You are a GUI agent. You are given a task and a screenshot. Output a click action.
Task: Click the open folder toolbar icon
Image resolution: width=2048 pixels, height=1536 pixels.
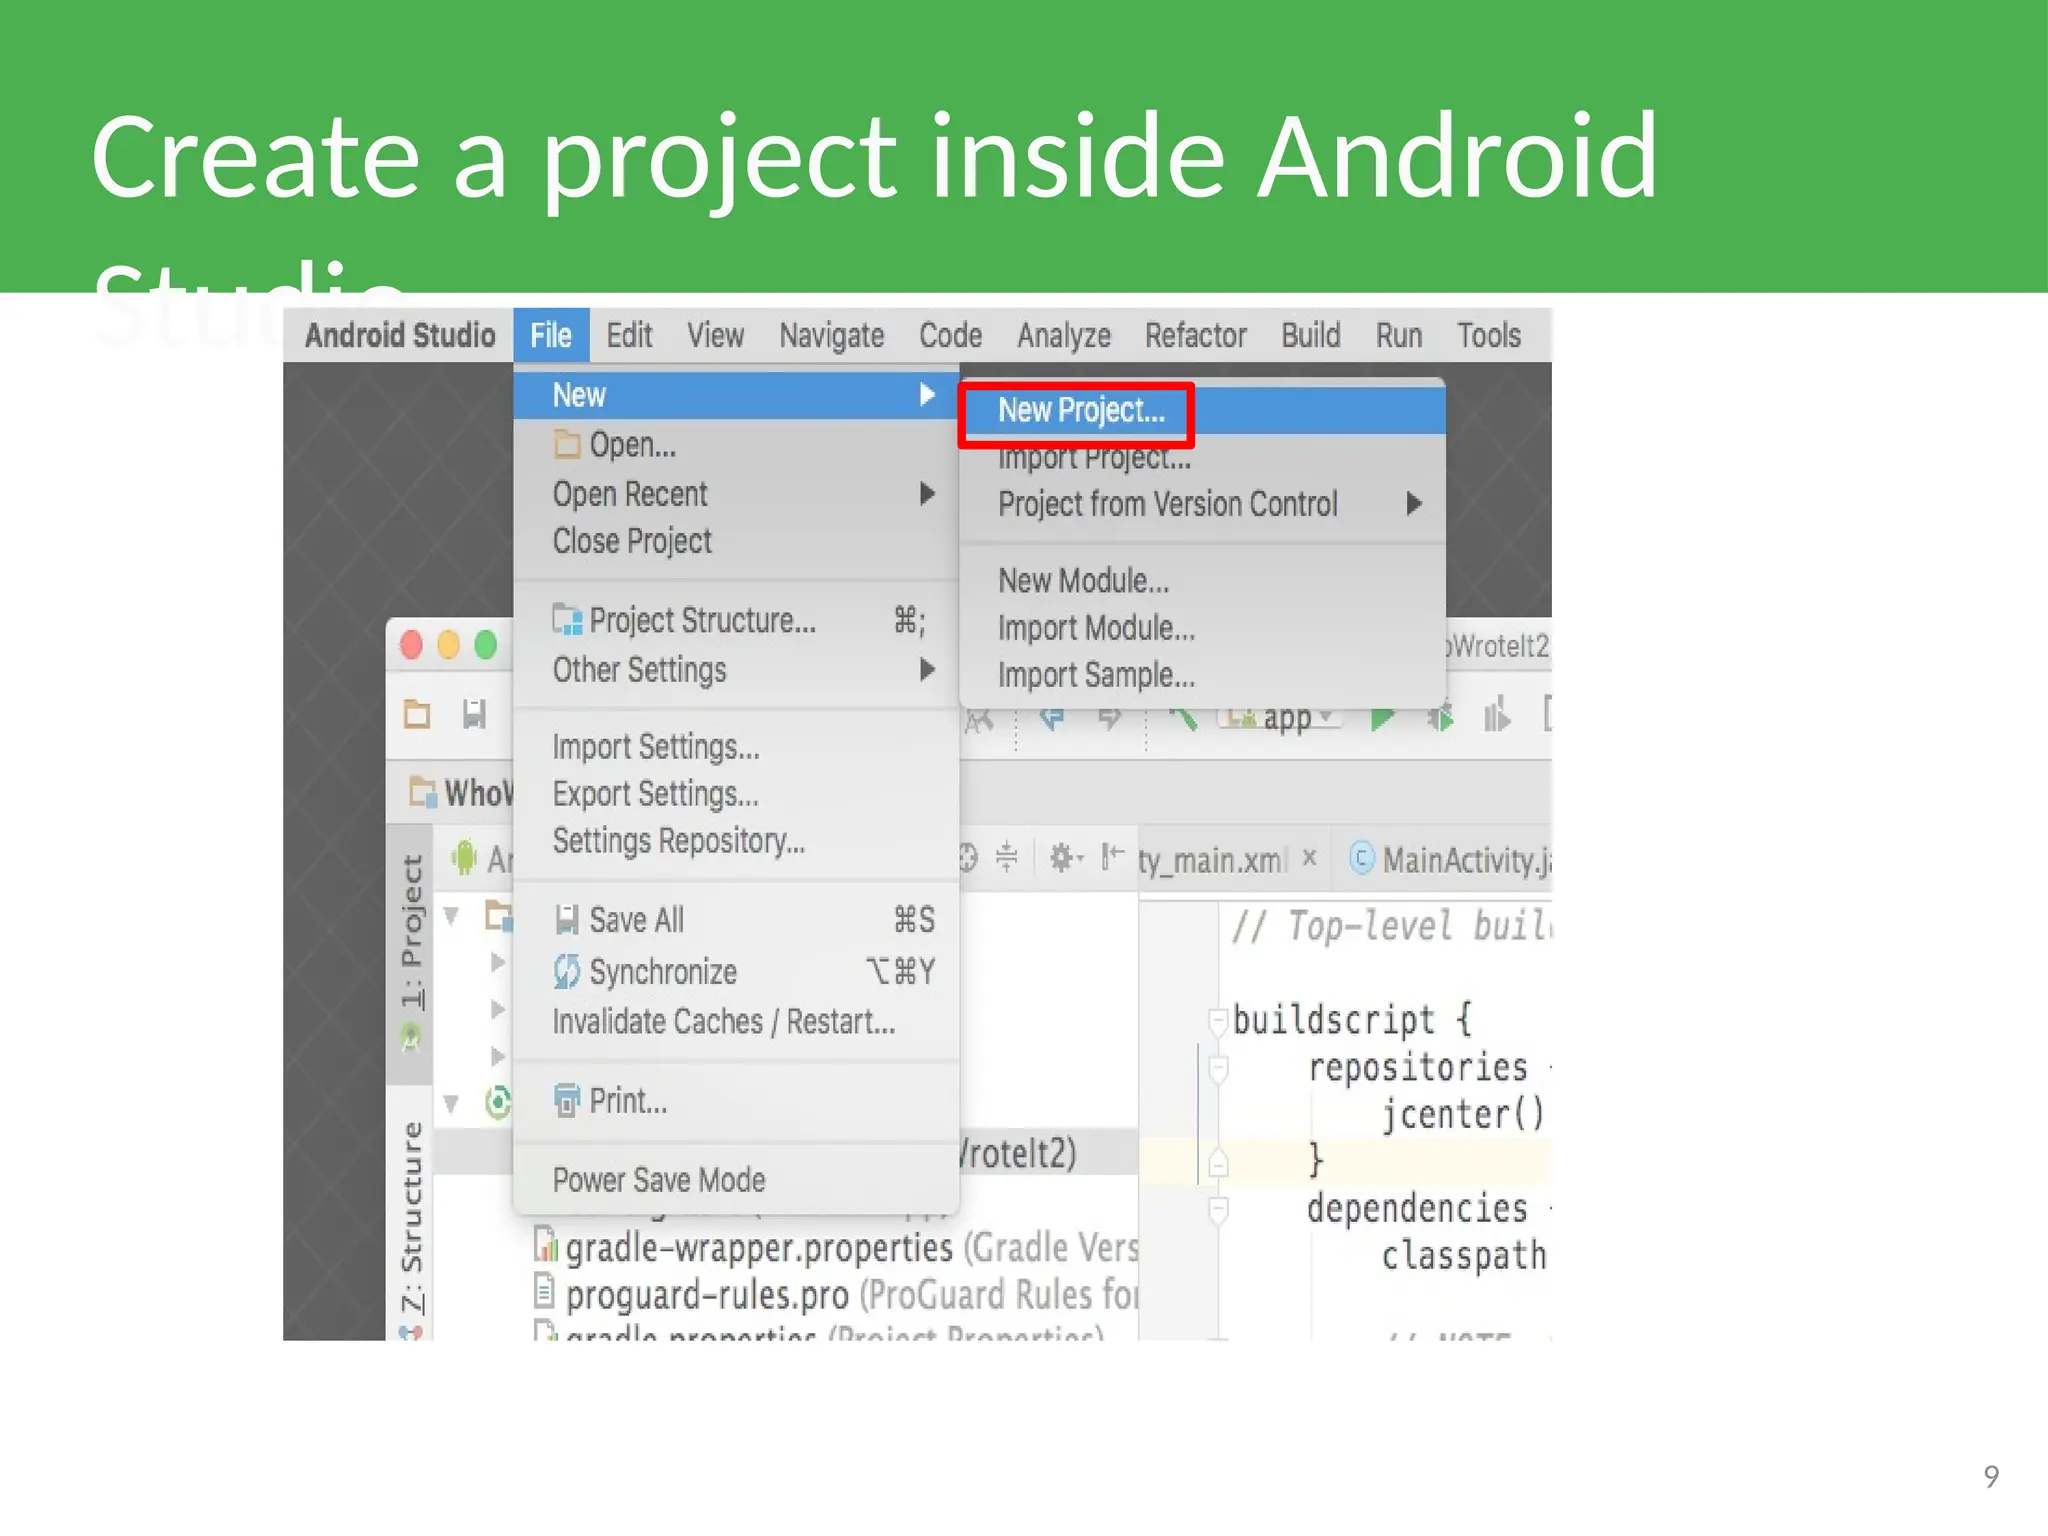[417, 714]
